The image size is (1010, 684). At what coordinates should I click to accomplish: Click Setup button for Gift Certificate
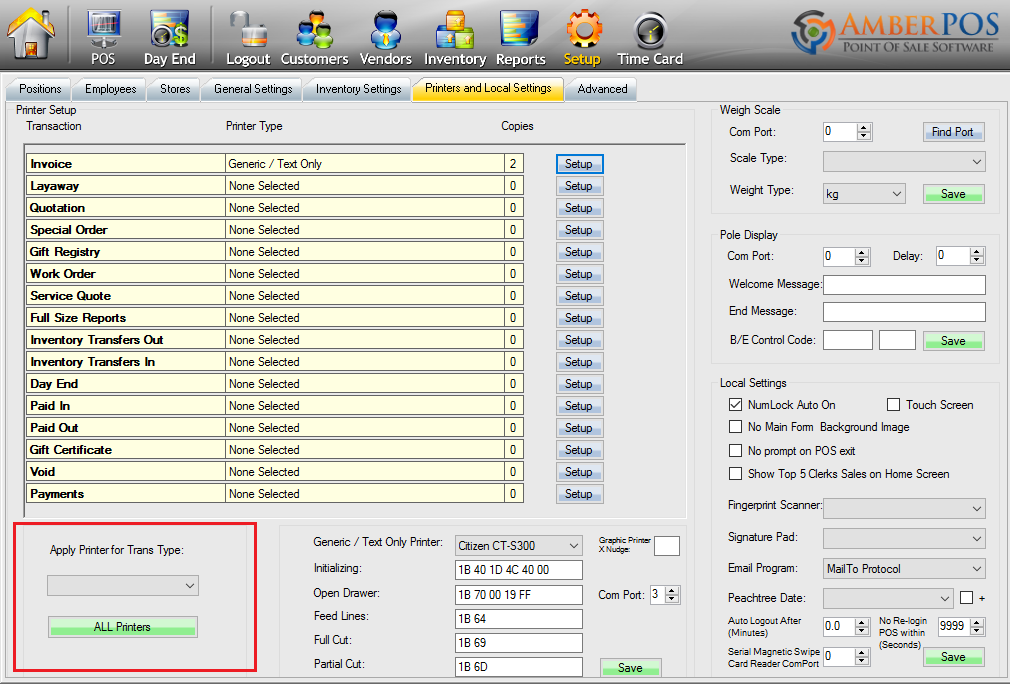tap(579, 450)
